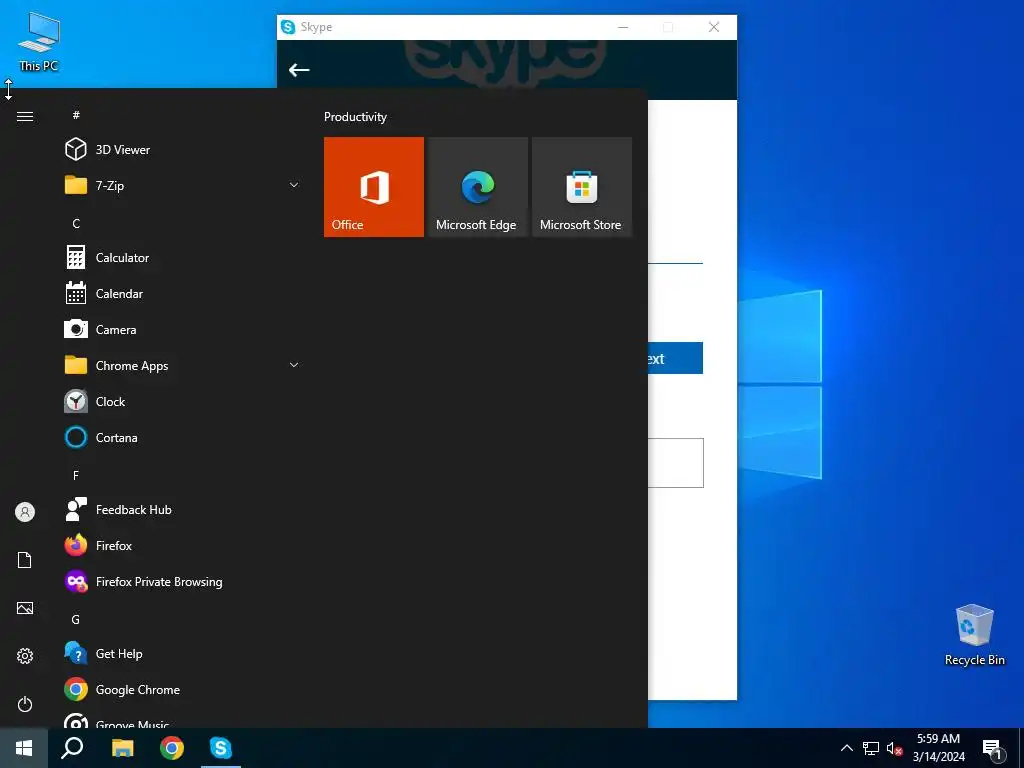1024x768 pixels.
Task: Click the Productivity group heading
Action: (x=355, y=117)
